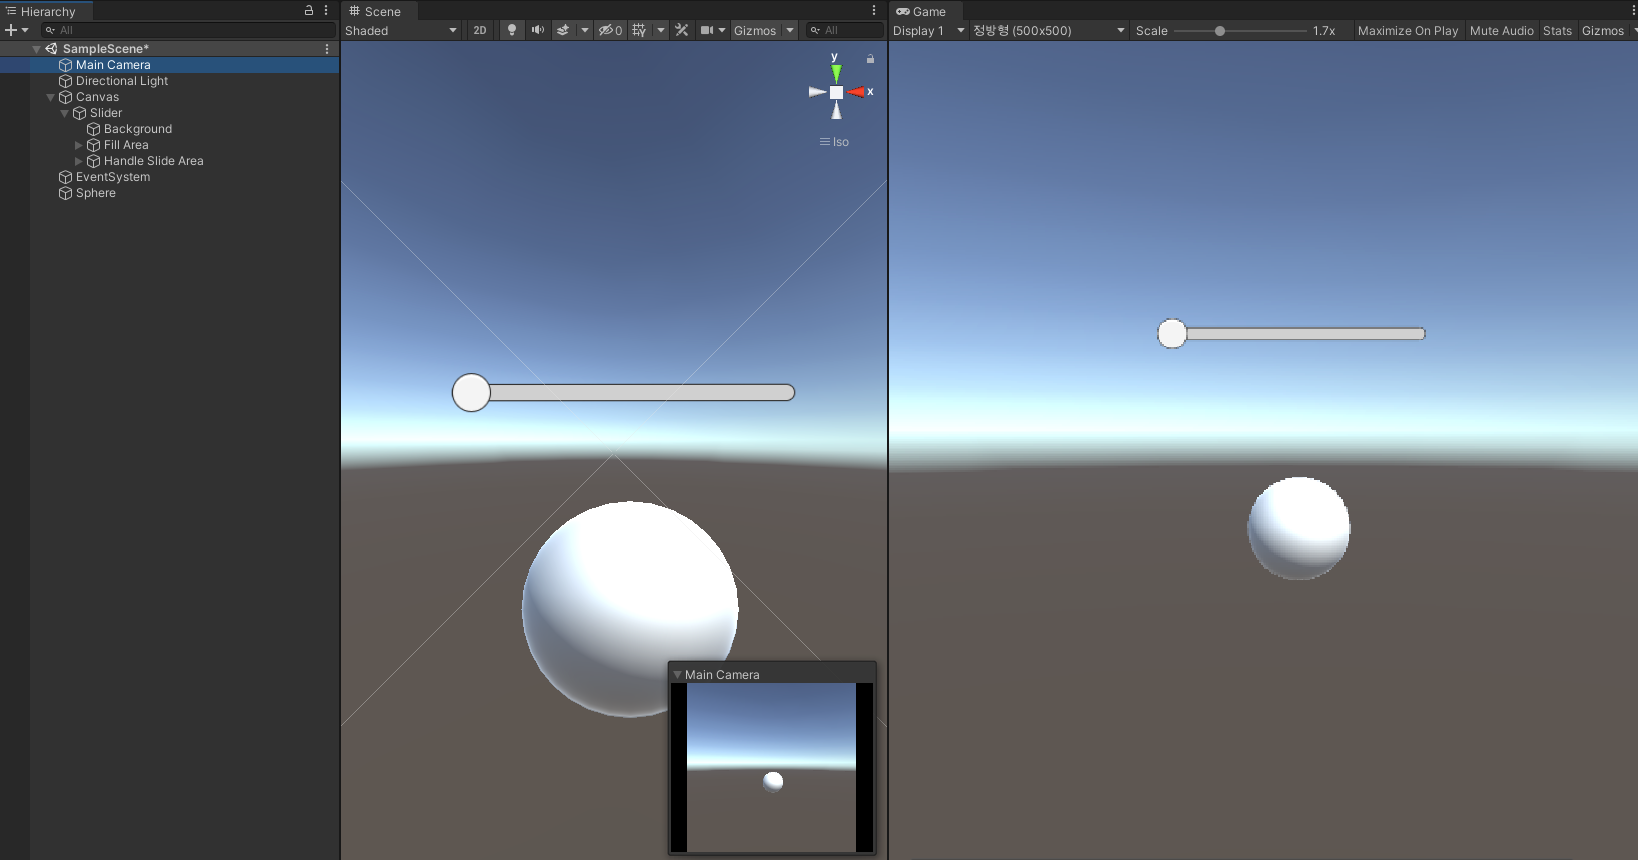Click the sphere in Game view
The width and height of the screenshot is (1638, 860).
pos(1299,528)
